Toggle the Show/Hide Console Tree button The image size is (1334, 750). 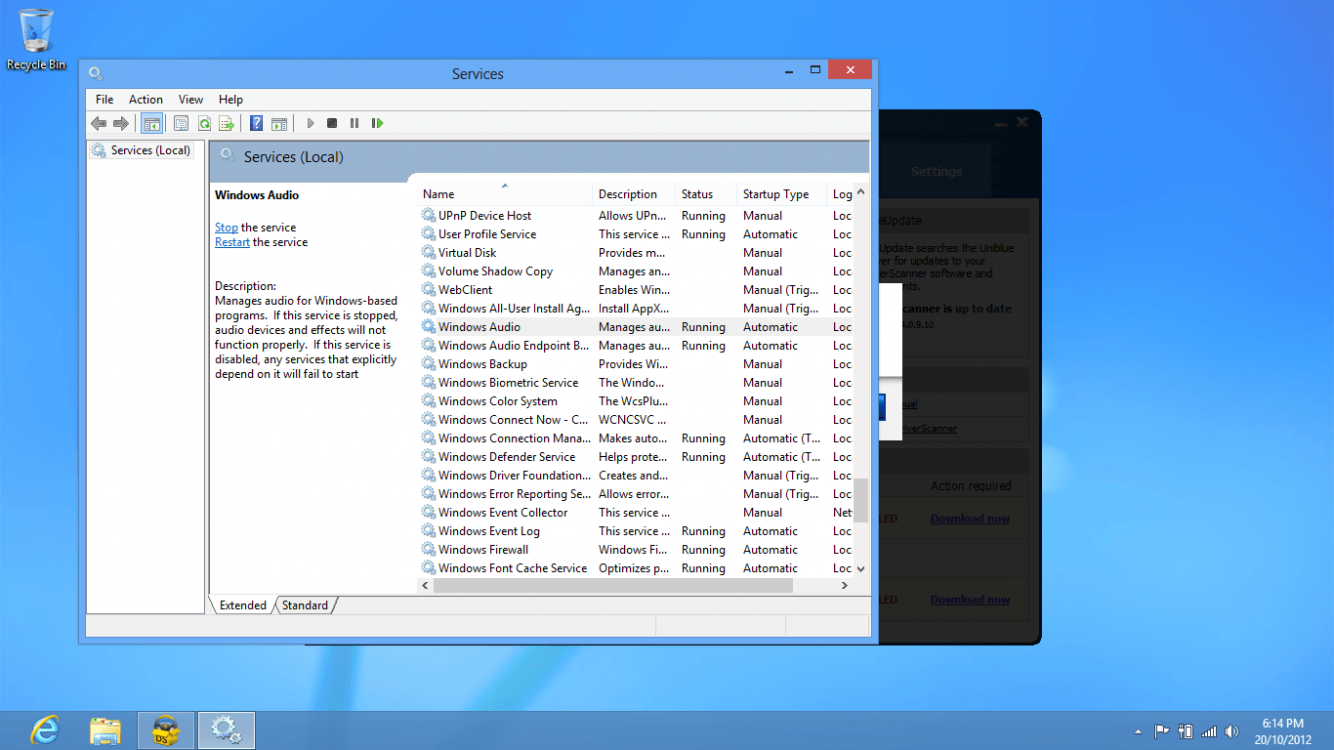[152, 123]
